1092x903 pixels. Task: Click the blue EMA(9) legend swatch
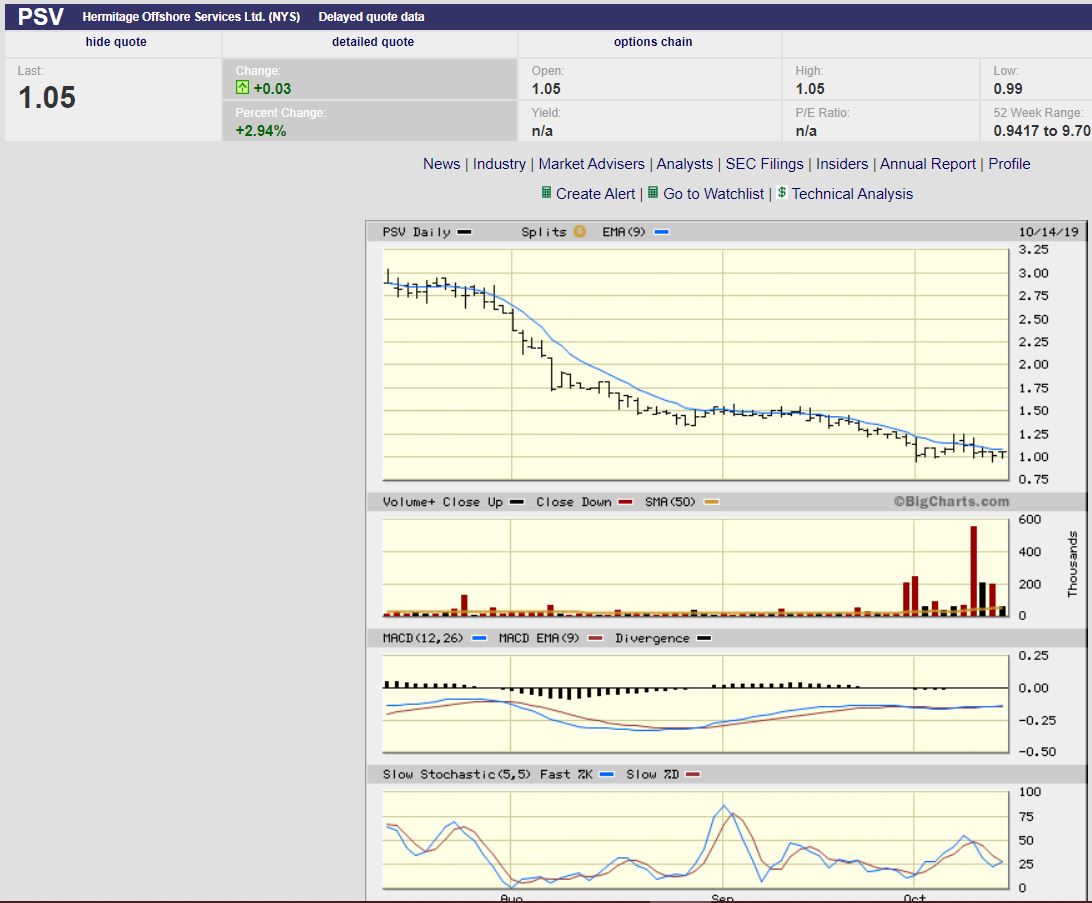click(662, 232)
